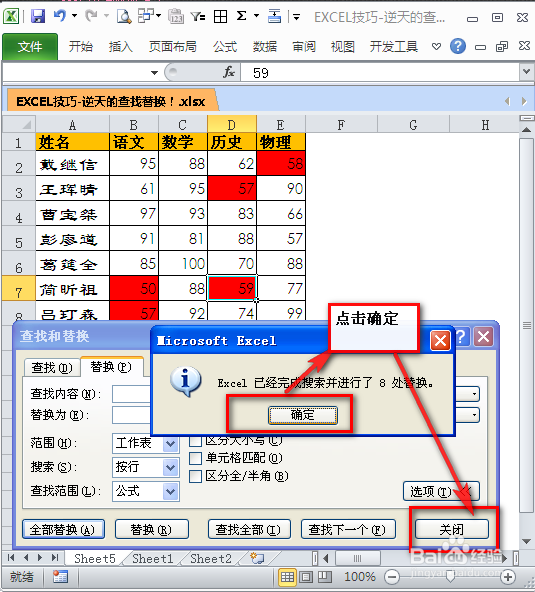Click the borders grid icon in toolbar
Viewport: 535px width, 592px height.
coord(220,17)
